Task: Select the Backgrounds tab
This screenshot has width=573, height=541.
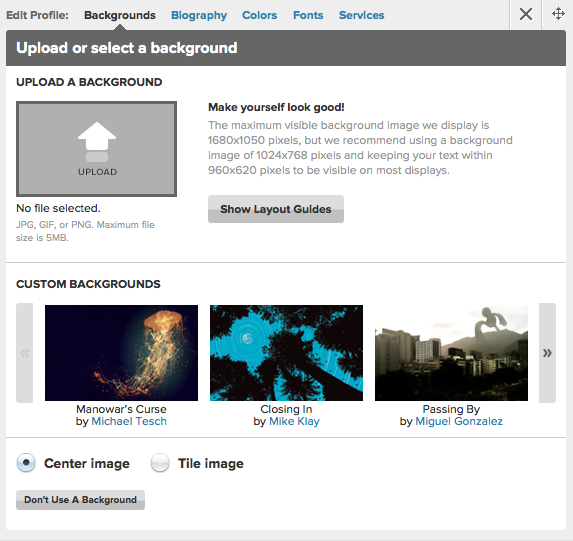Action: [120, 15]
